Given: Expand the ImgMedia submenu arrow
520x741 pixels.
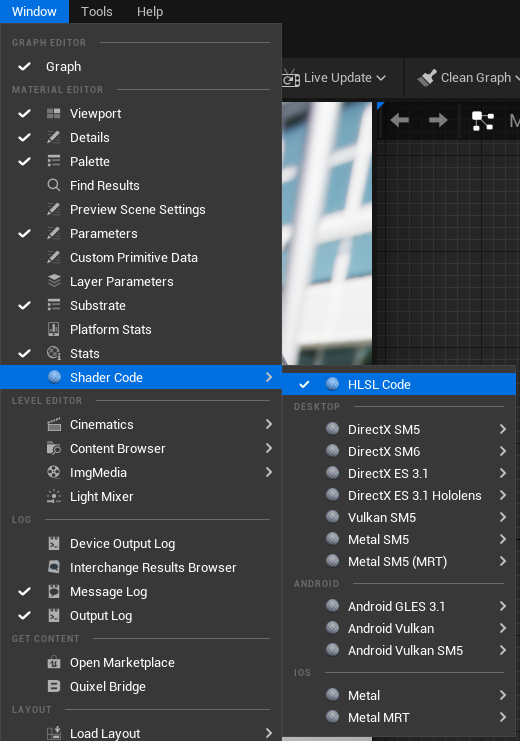Looking at the screenshot, I should click(x=269, y=472).
